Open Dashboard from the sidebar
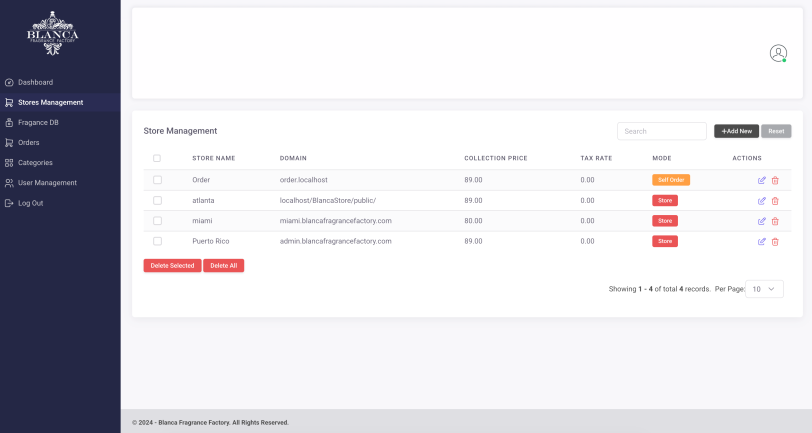Viewport: 812px width, 433px height. click(35, 82)
